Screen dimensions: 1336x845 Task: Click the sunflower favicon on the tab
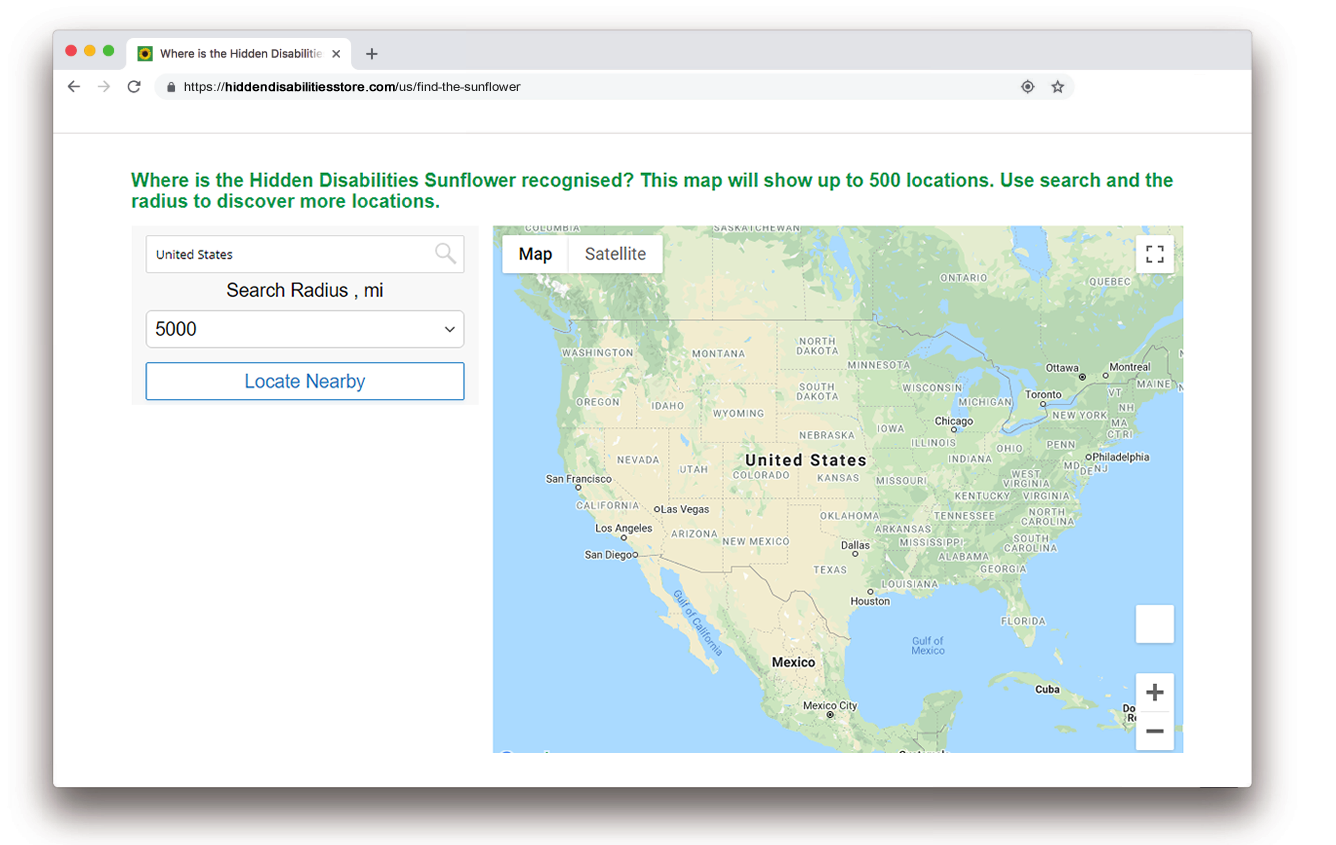click(x=145, y=54)
